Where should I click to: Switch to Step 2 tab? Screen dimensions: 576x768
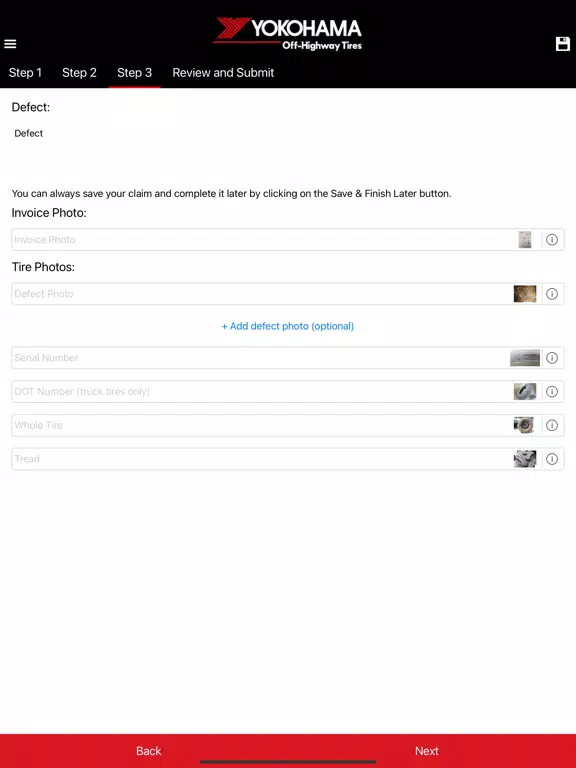tap(79, 73)
